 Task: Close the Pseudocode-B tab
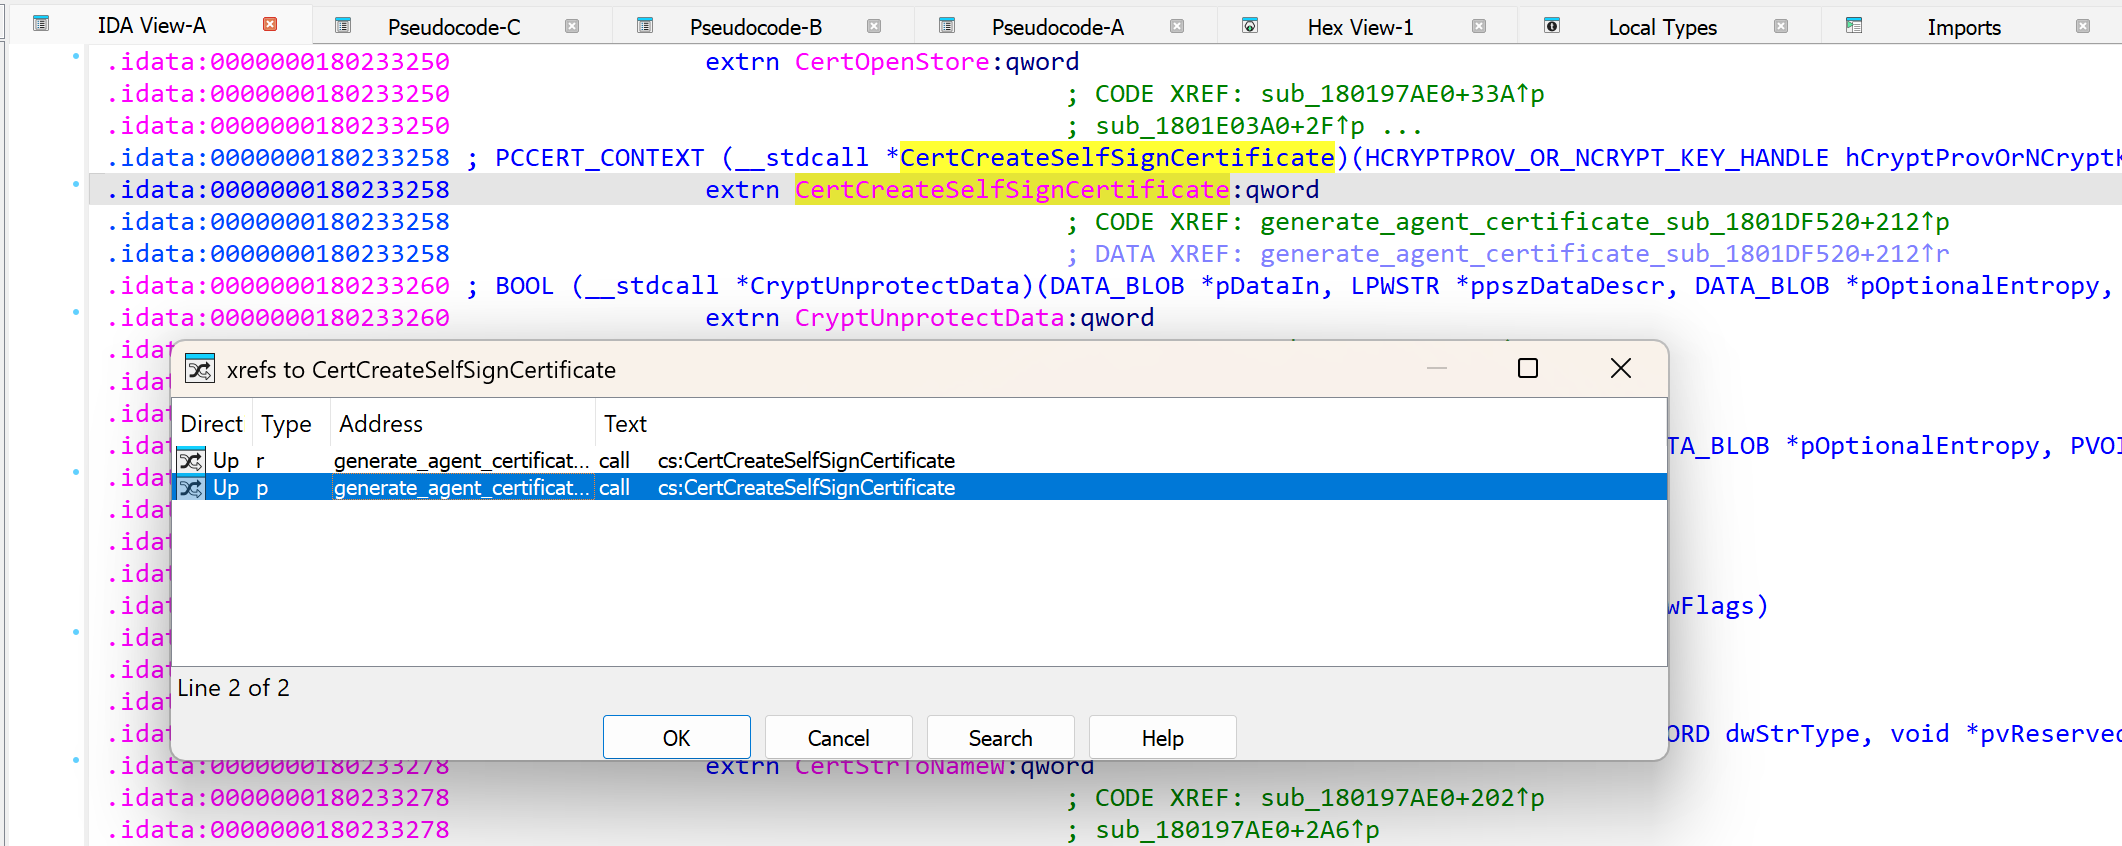click(874, 26)
